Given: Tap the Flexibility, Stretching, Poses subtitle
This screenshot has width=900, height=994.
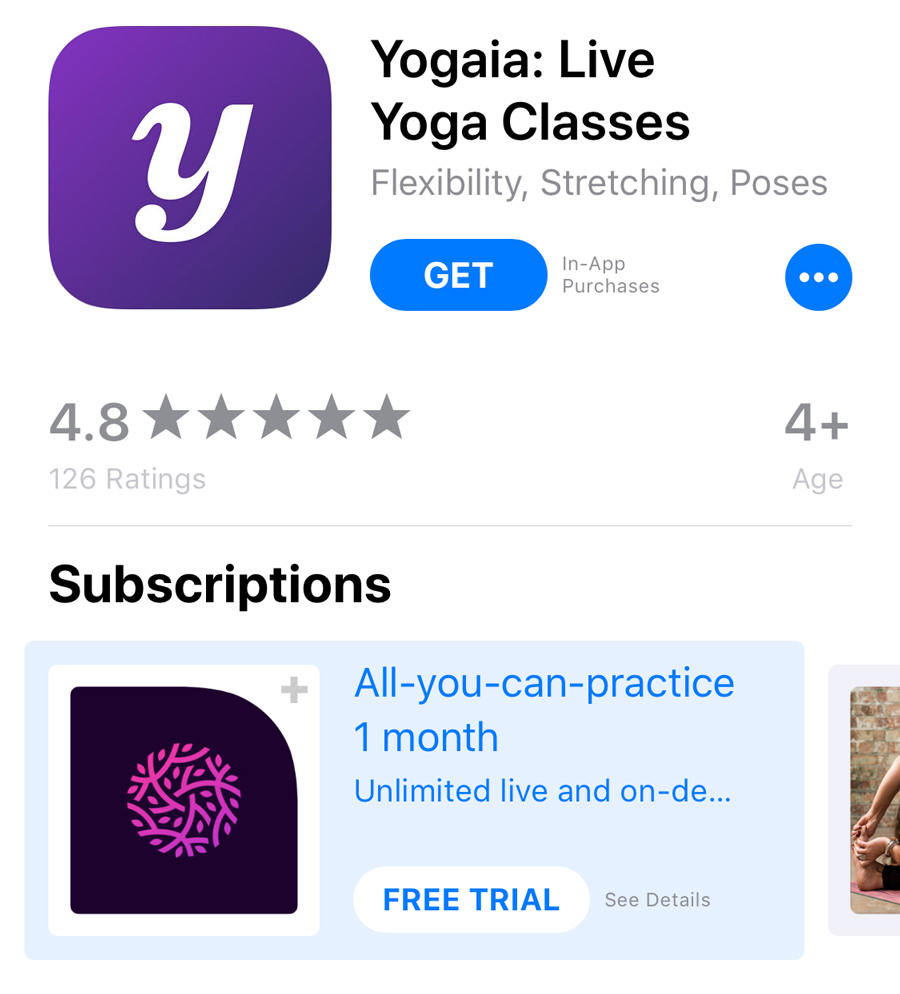Looking at the screenshot, I should click(x=599, y=183).
